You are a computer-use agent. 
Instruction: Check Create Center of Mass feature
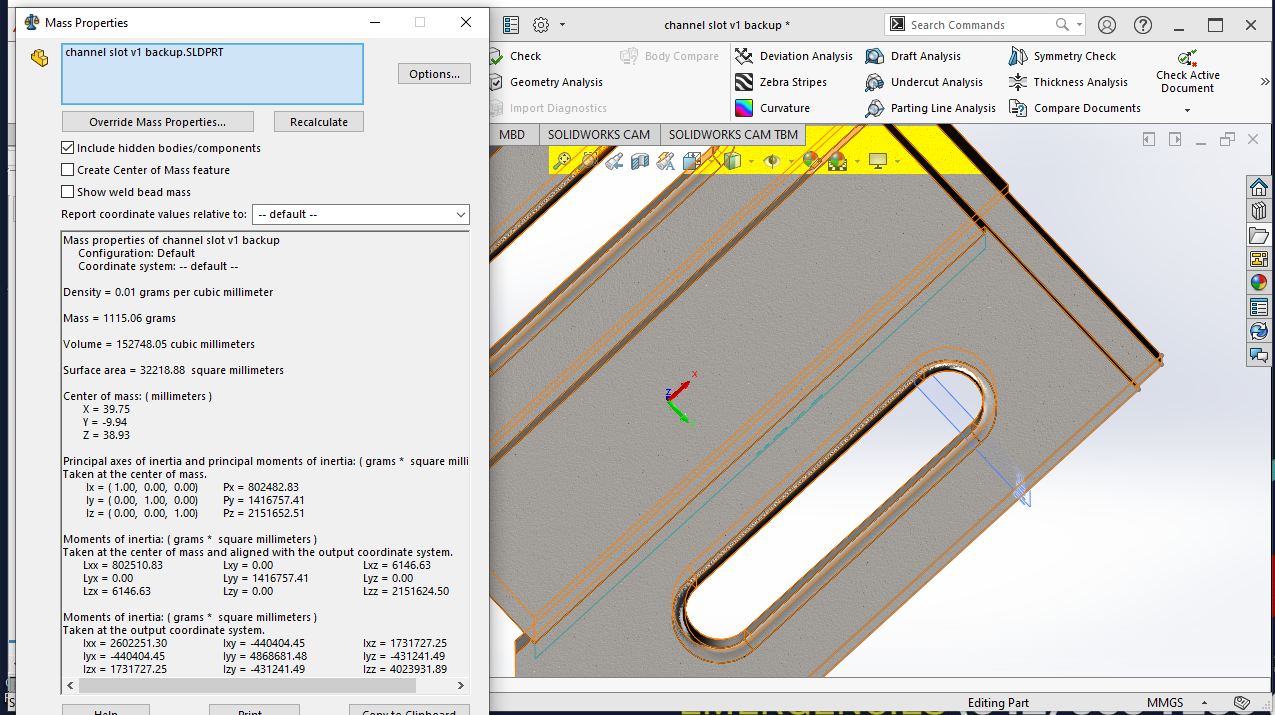(68, 170)
